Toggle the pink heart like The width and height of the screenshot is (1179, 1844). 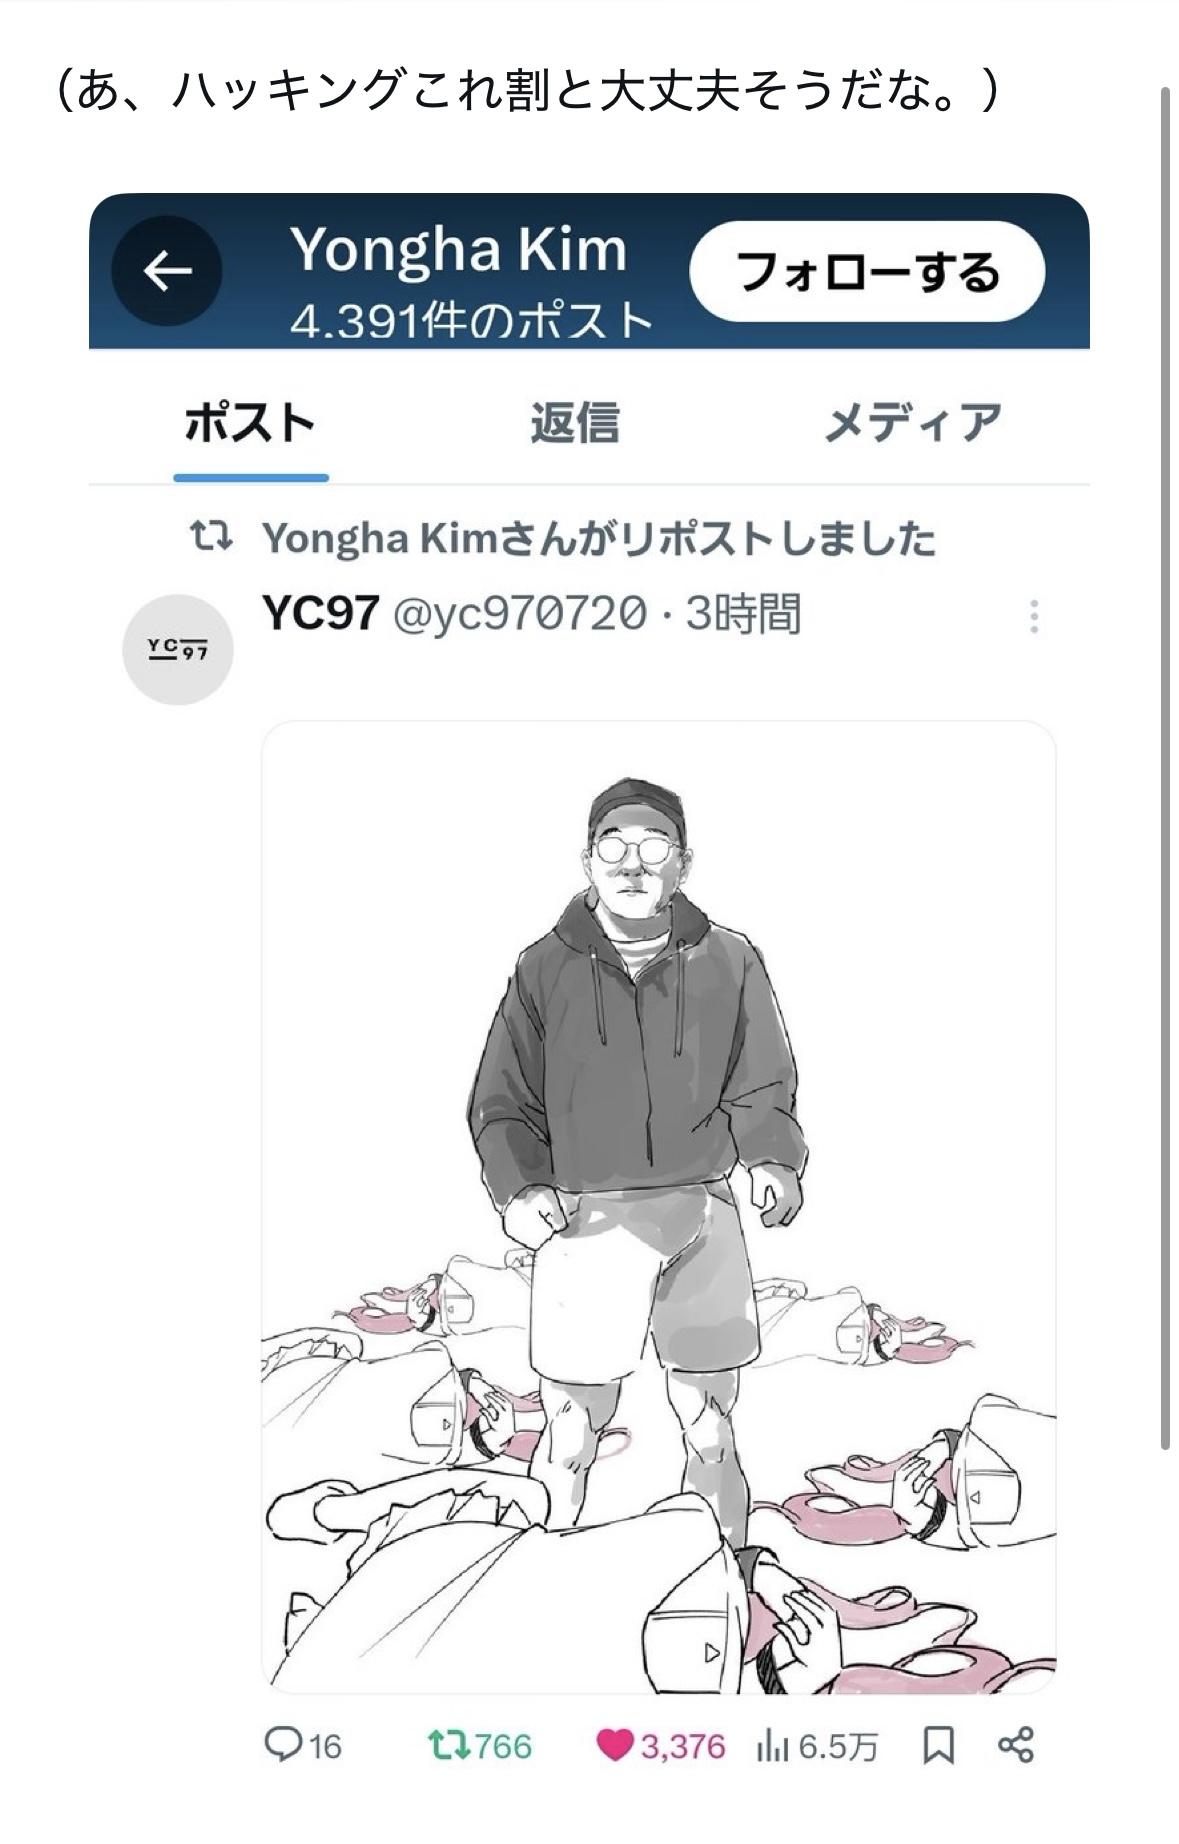click(615, 1746)
